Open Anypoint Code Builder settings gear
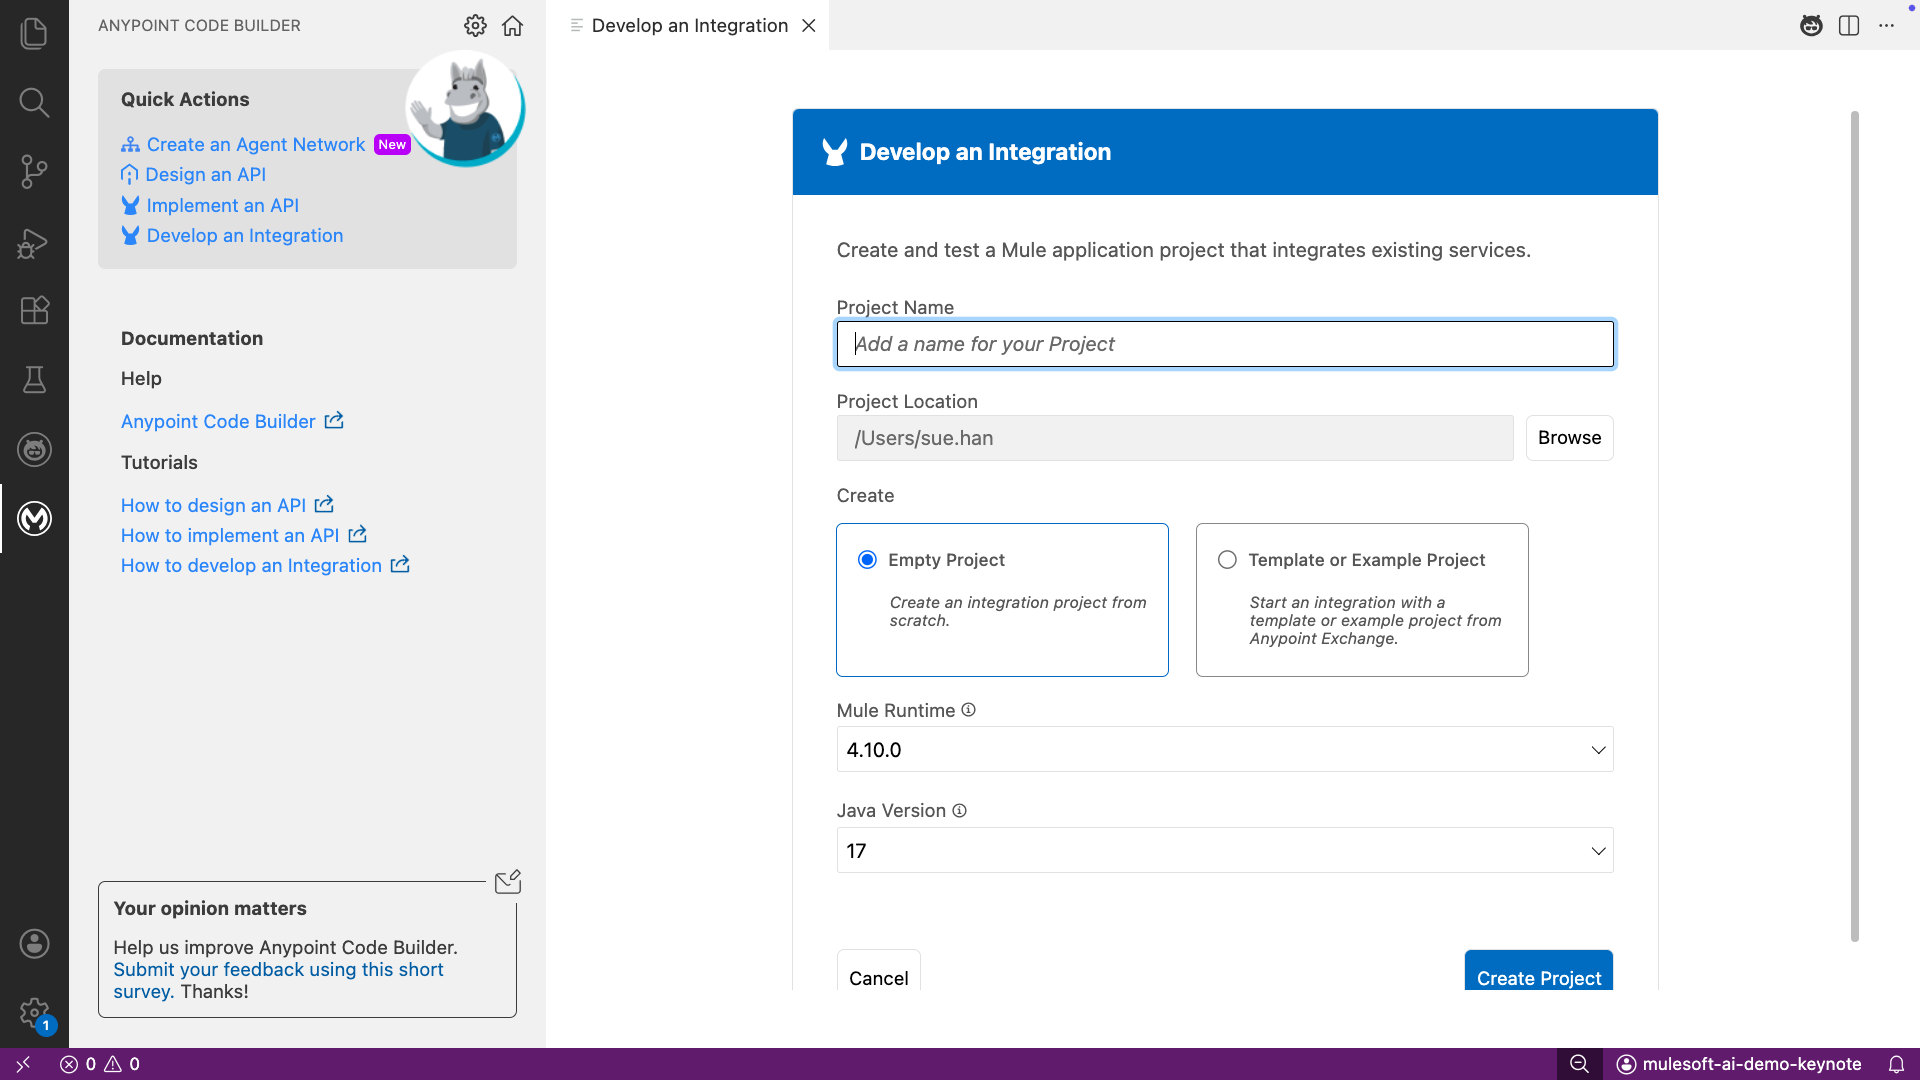Viewport: 1920px width, 1080px height. point(475,26)
